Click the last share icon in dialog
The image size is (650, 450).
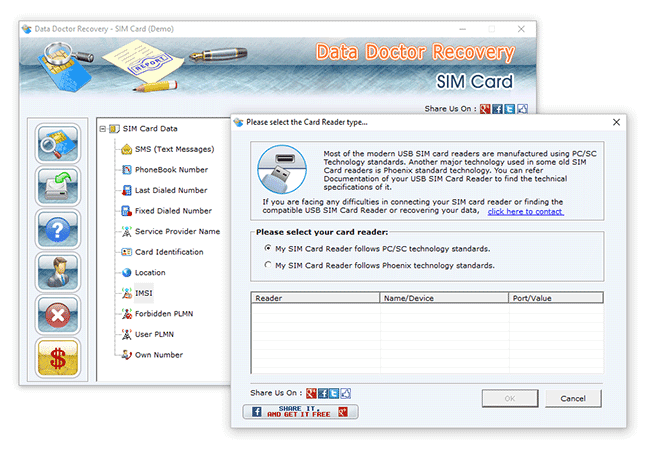point(346,393)
